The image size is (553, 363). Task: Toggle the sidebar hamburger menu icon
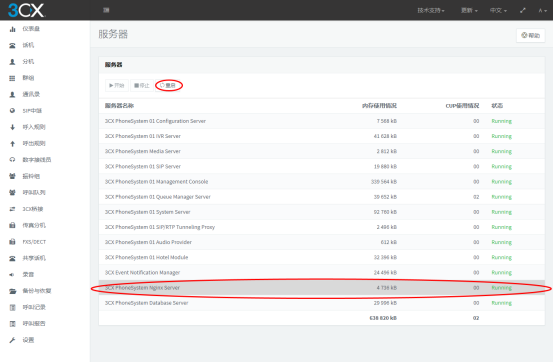coord(106,10)
